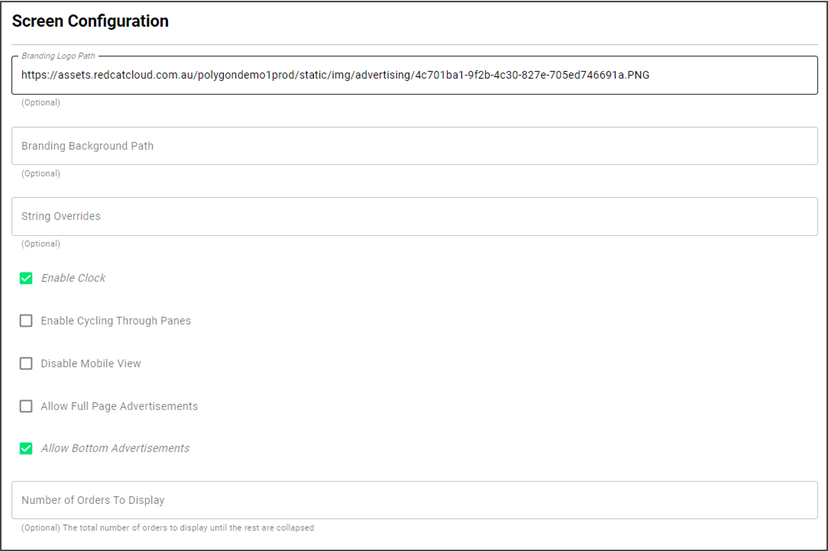
Task: Turn off Allow Bottom Advertisements checkbox
Action: 26,448
